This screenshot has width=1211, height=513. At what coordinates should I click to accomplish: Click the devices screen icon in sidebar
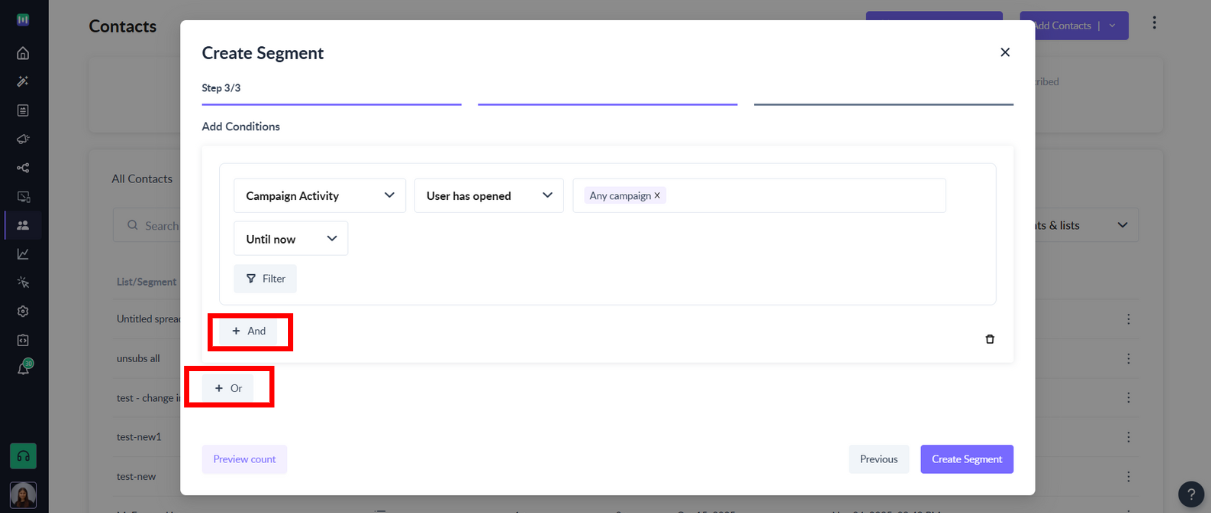click(23, 197)
